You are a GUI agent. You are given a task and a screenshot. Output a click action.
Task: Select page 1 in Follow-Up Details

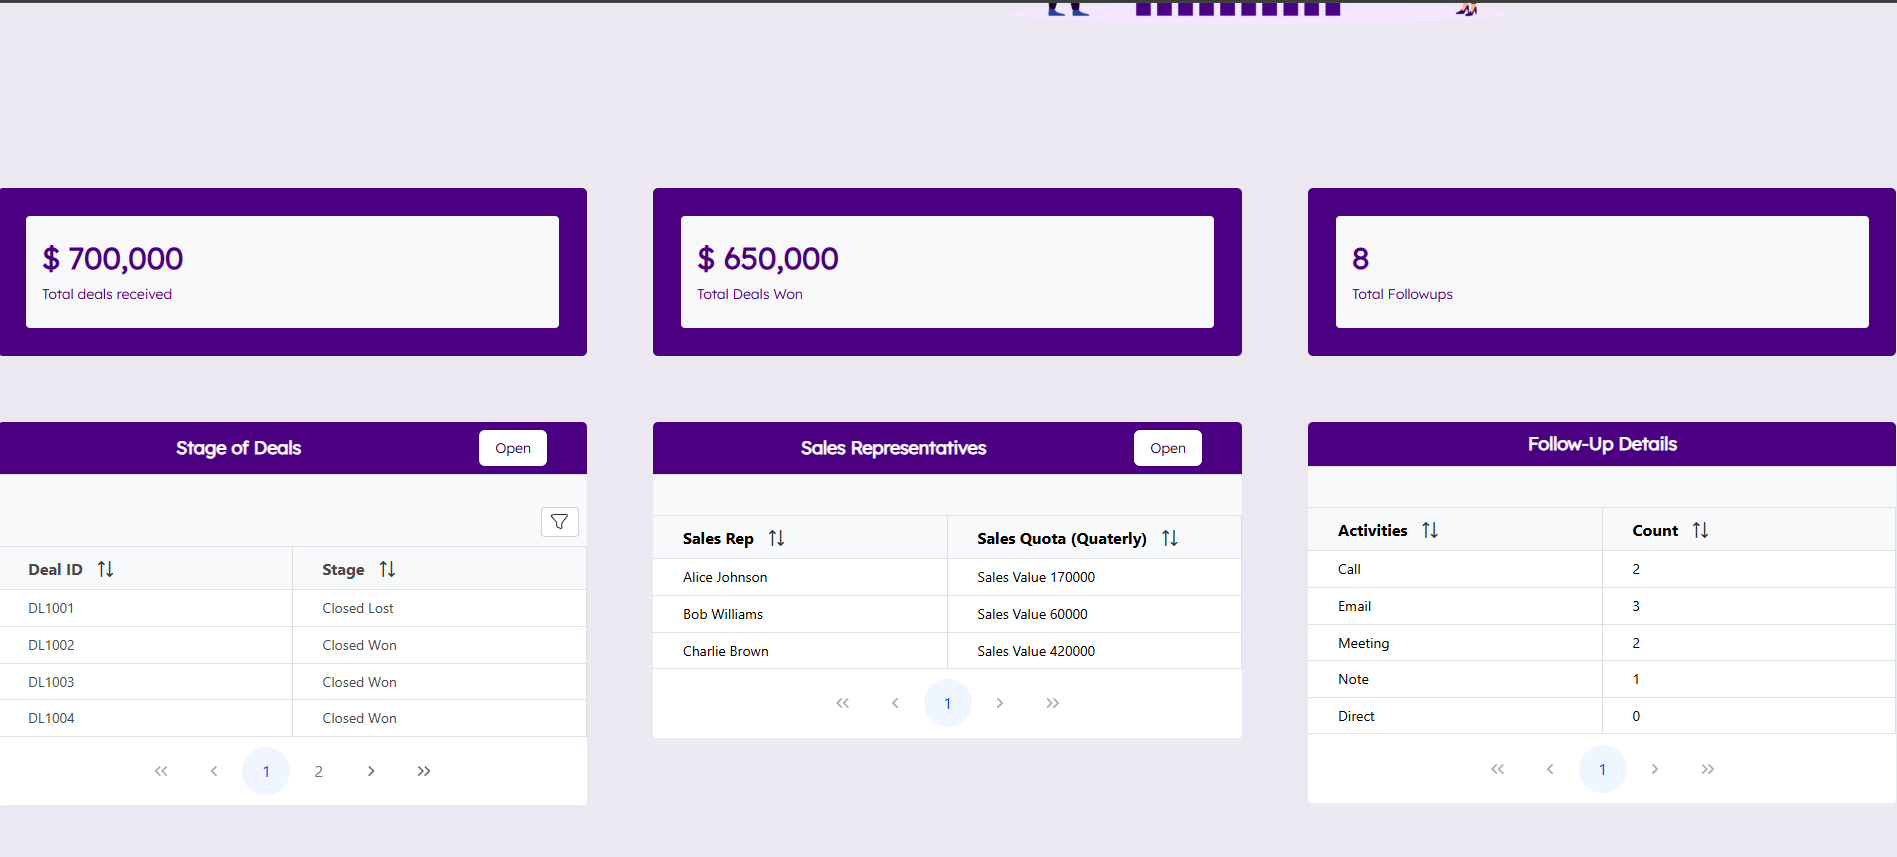[1603, 769]
